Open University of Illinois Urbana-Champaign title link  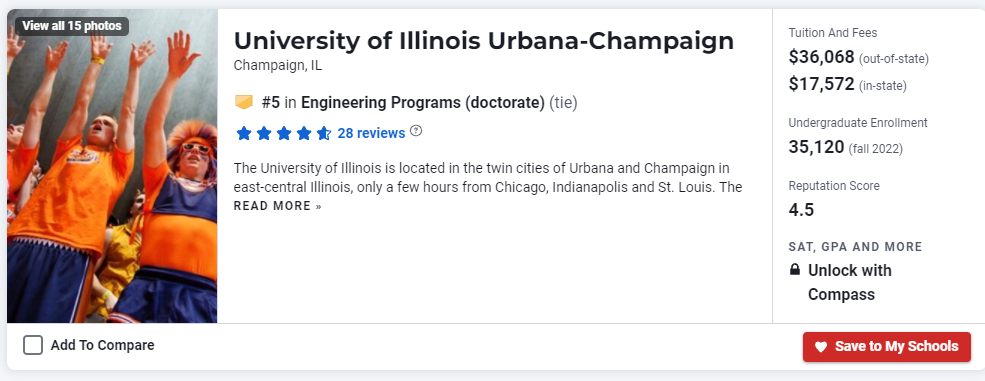484,41
